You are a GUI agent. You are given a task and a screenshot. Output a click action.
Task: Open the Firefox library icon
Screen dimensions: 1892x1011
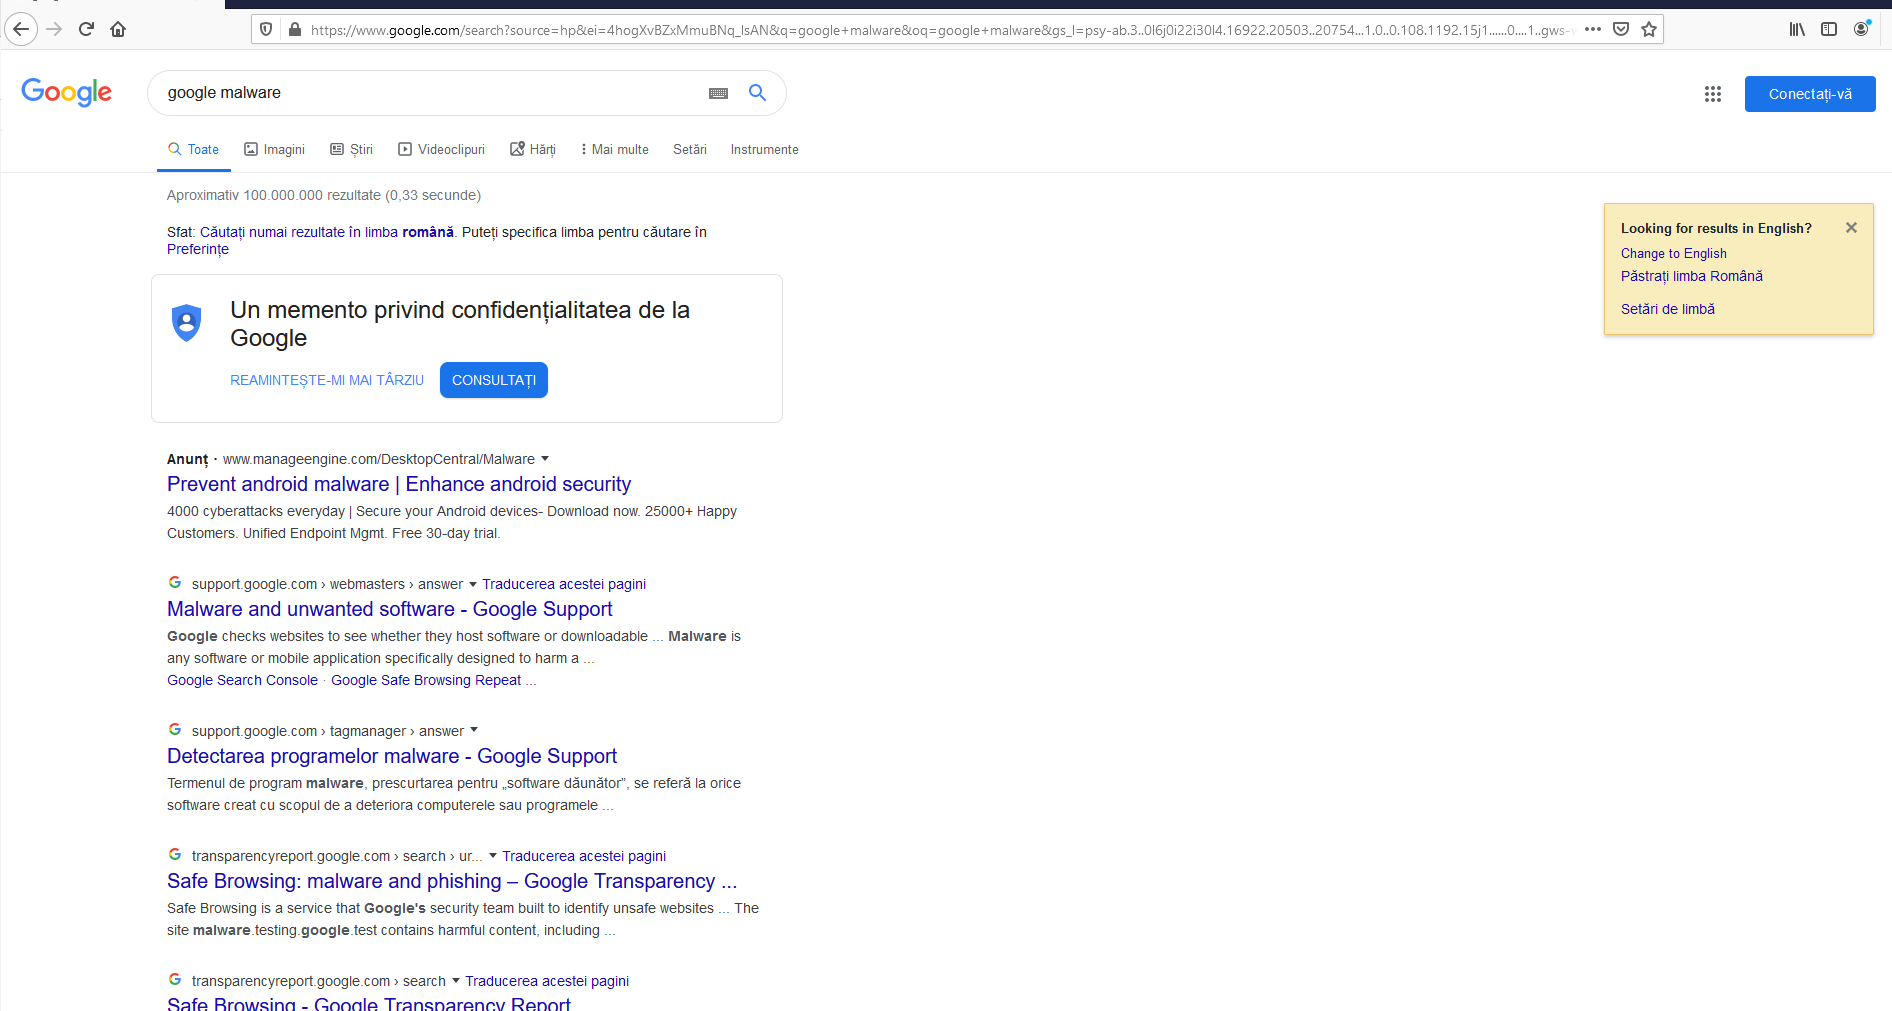coord(1796,29)
